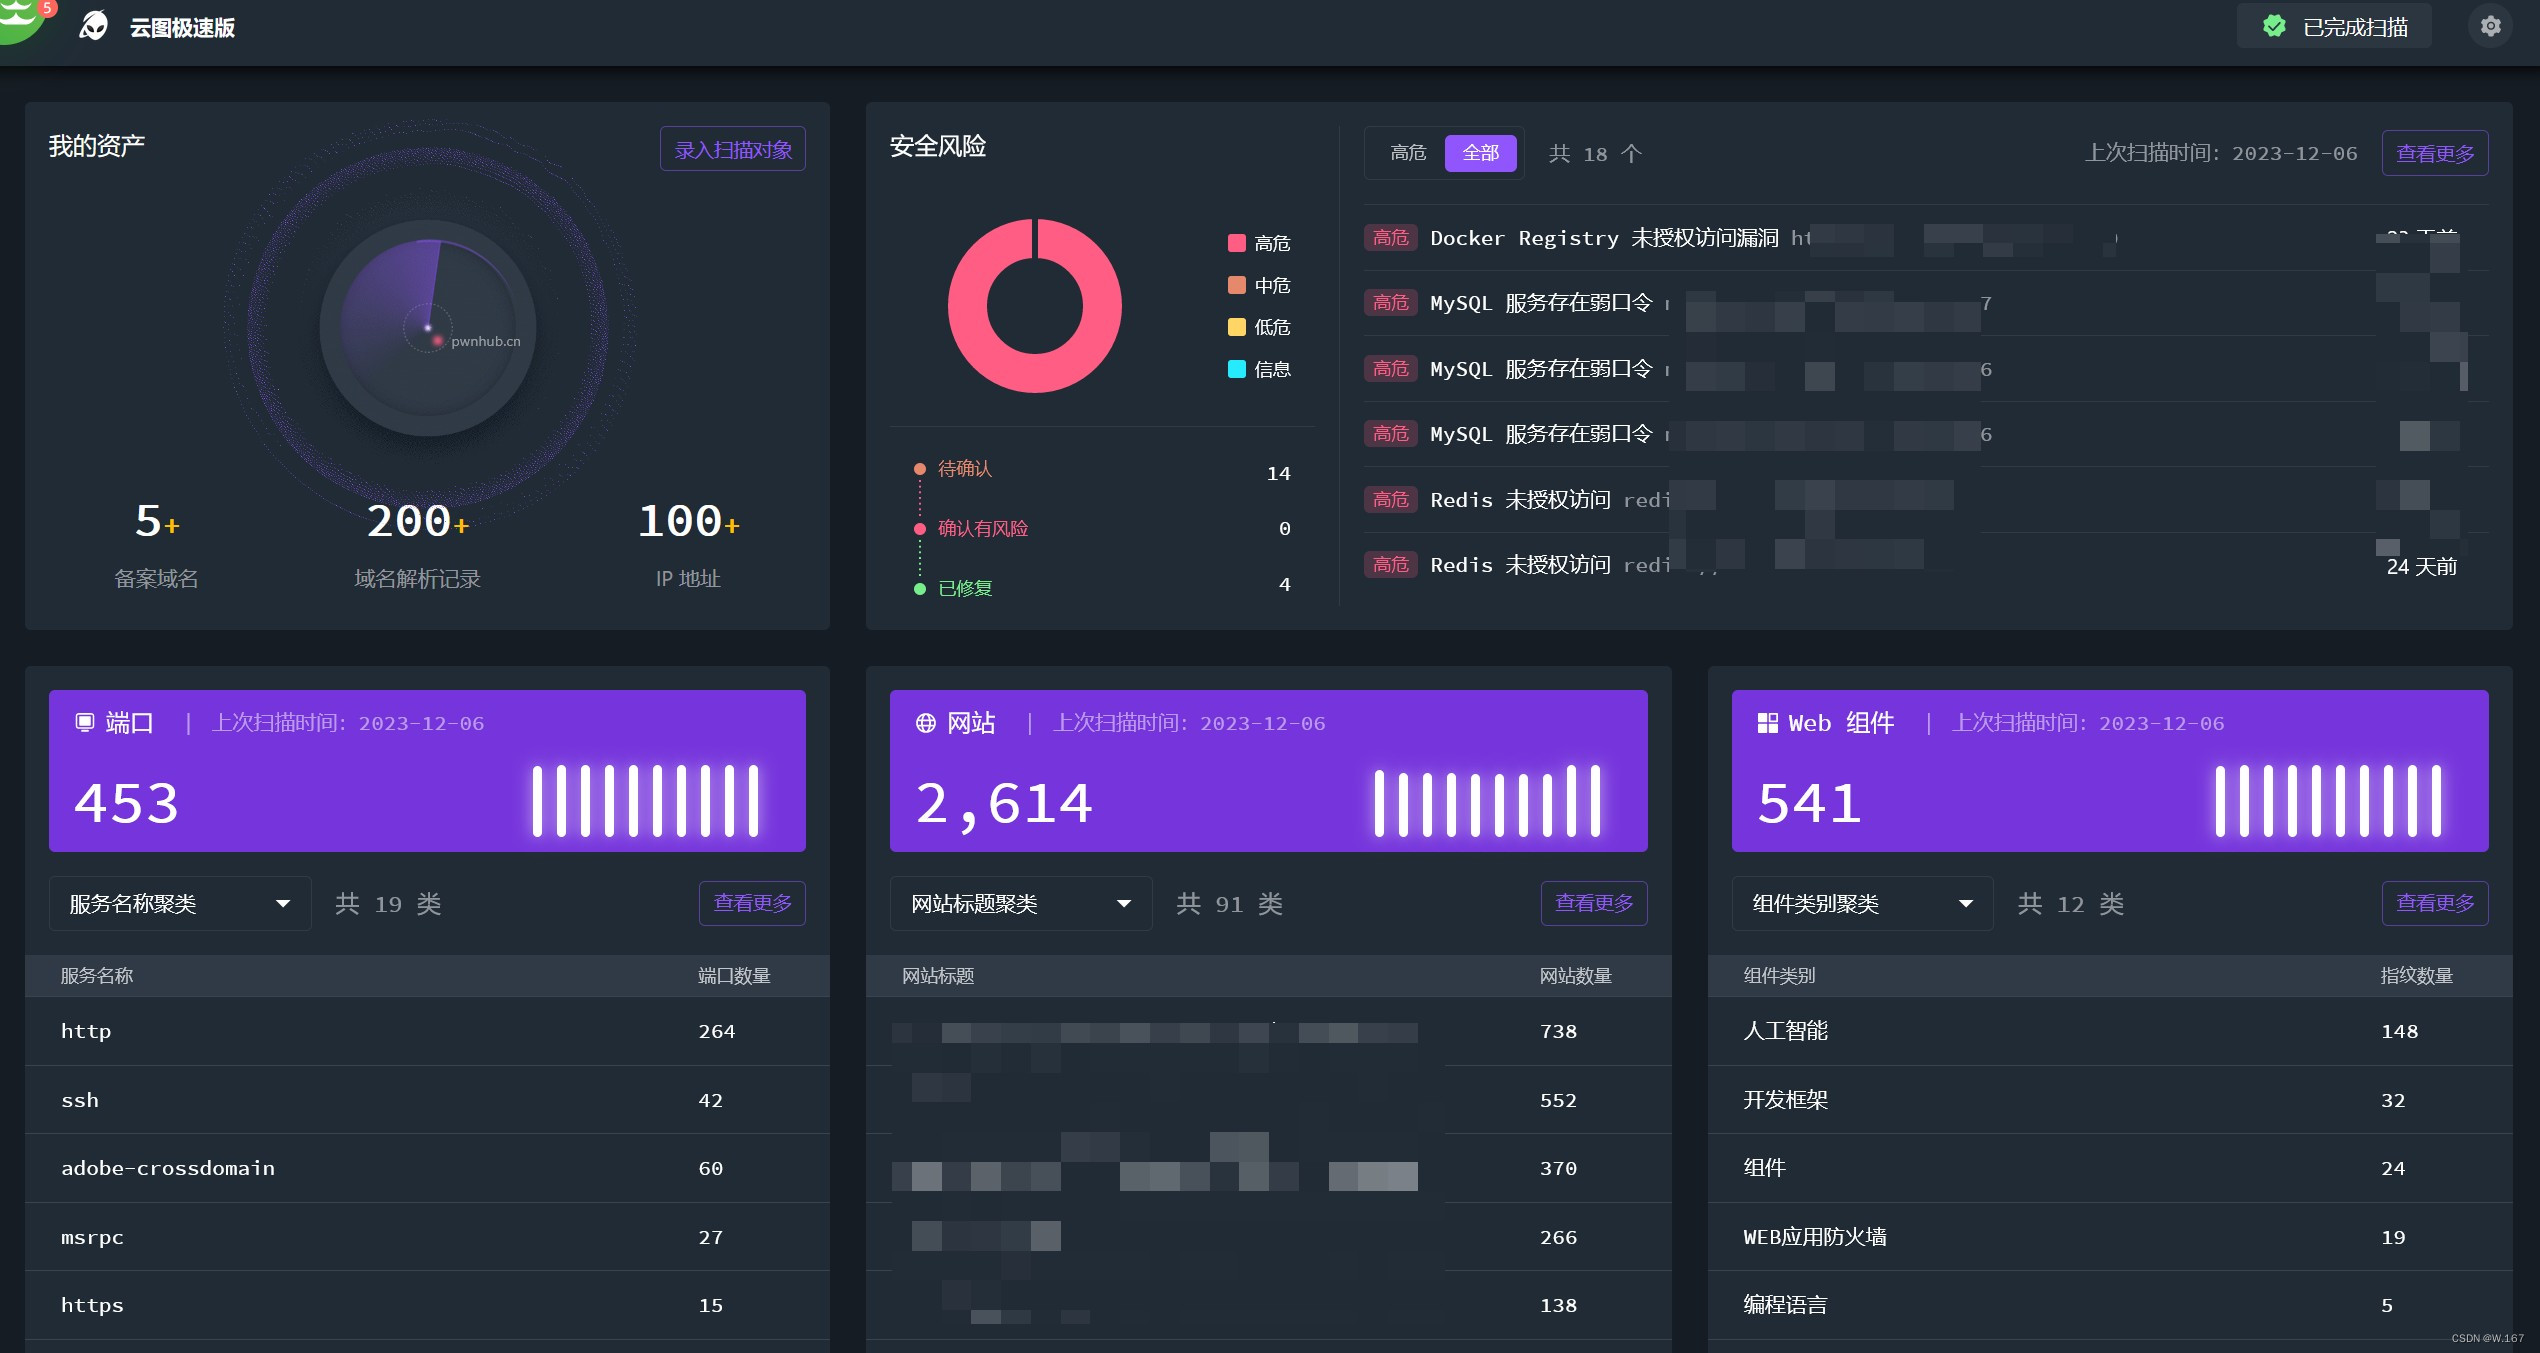Click the pwnhub.cn radar dot
2540x1353 pixels.
tap(437, 341)
